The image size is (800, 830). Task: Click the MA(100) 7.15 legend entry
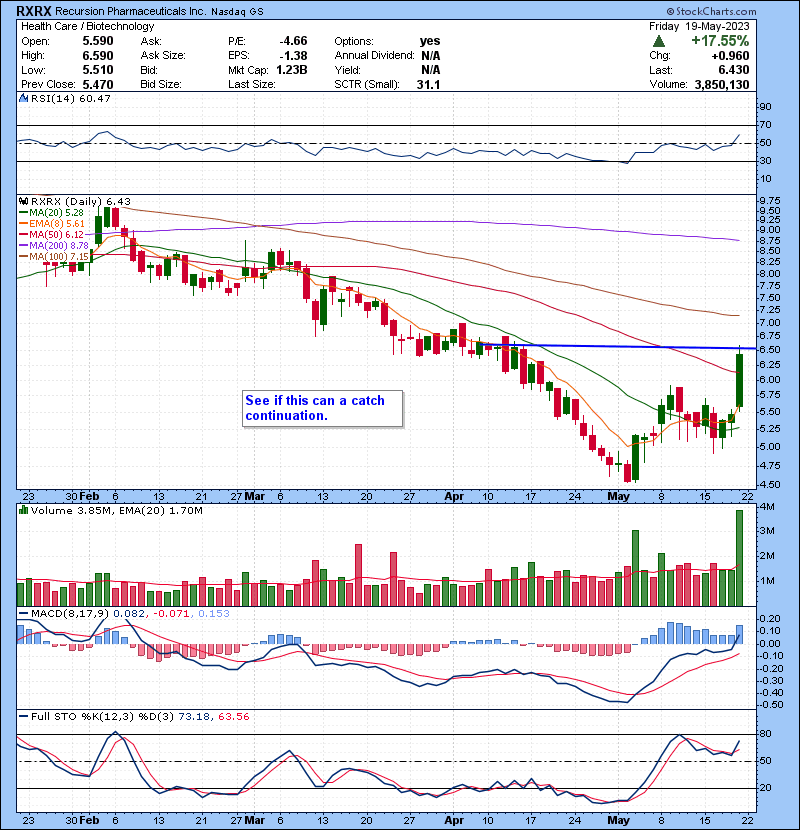pyautogui.click(x=54, y=257)
